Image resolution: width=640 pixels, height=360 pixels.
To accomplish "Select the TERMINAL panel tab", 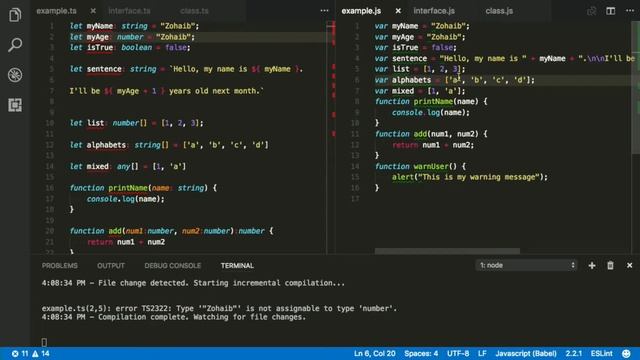I will (x=237, y=266).
